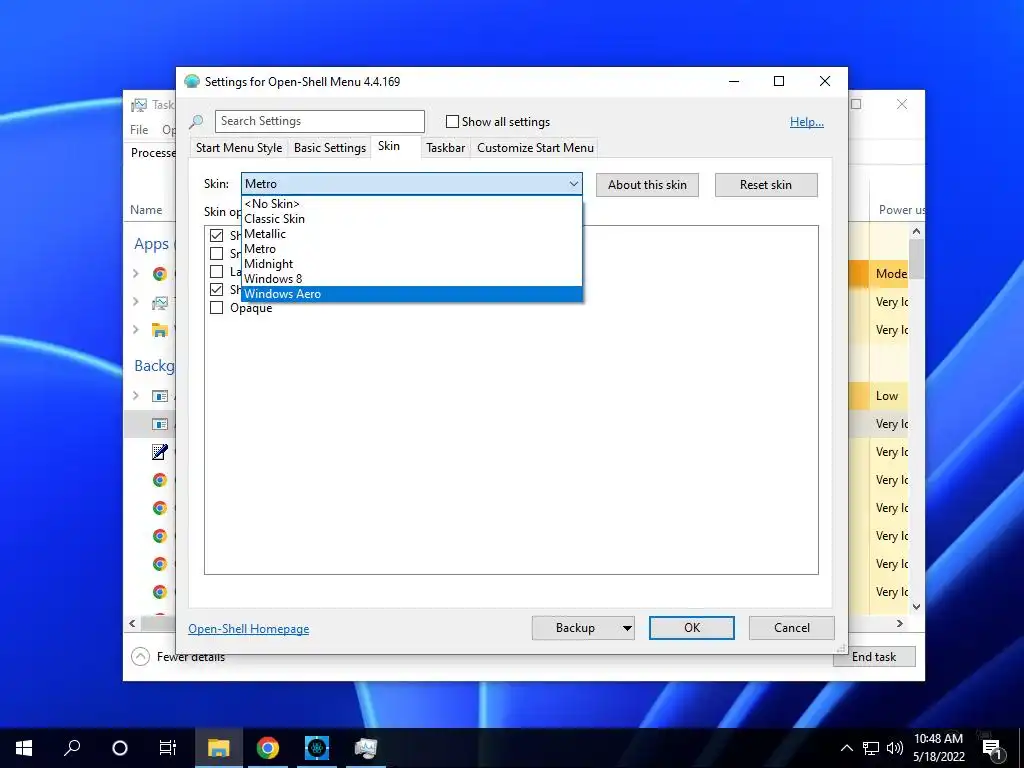Open the notification center icon
The width and height of the screenshot is (1024, 768).
(993, 749)
